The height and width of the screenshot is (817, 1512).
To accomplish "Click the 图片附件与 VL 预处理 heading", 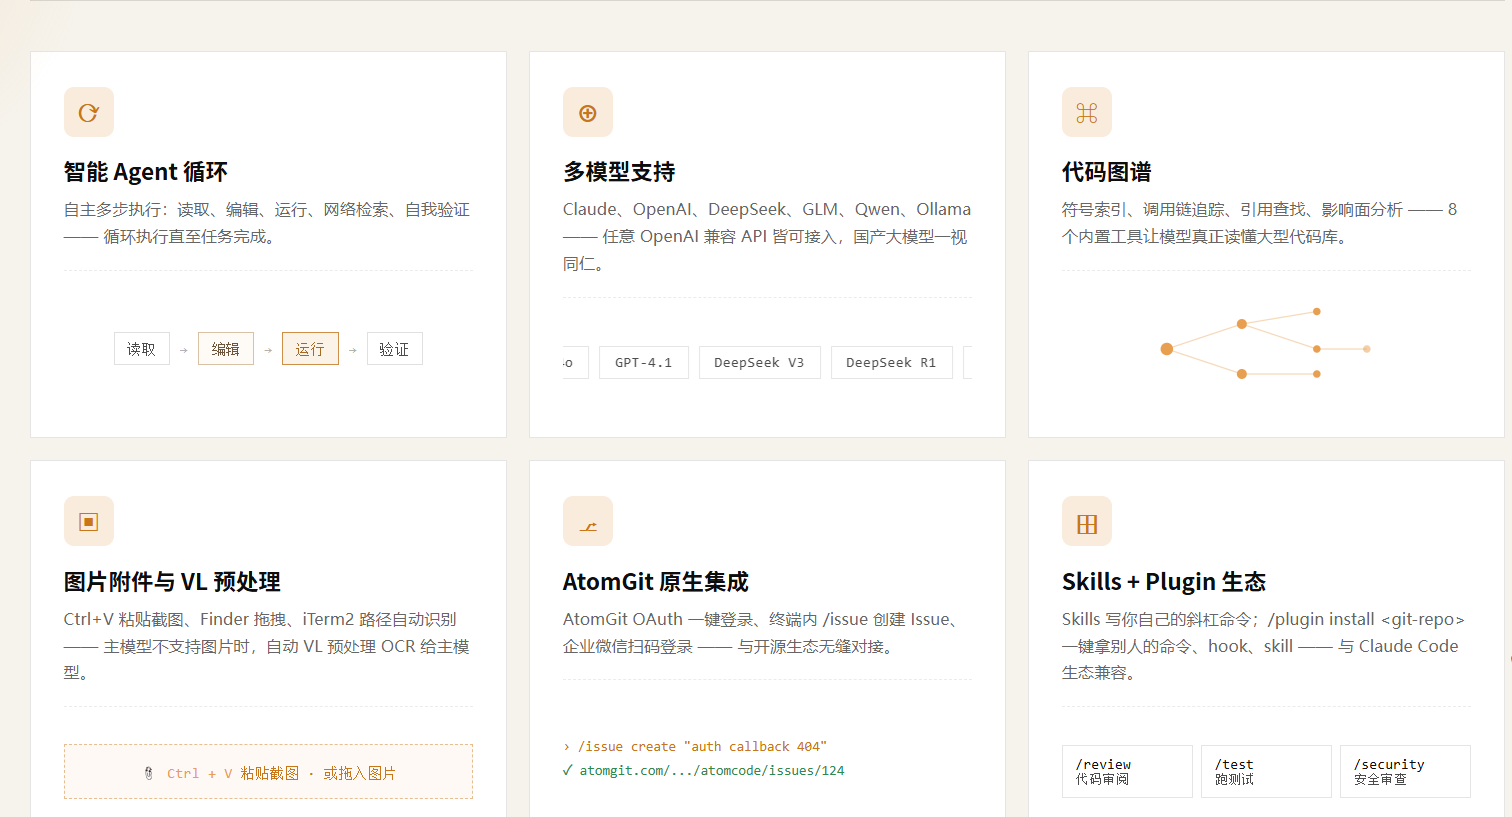I will [x=172, y=582].
